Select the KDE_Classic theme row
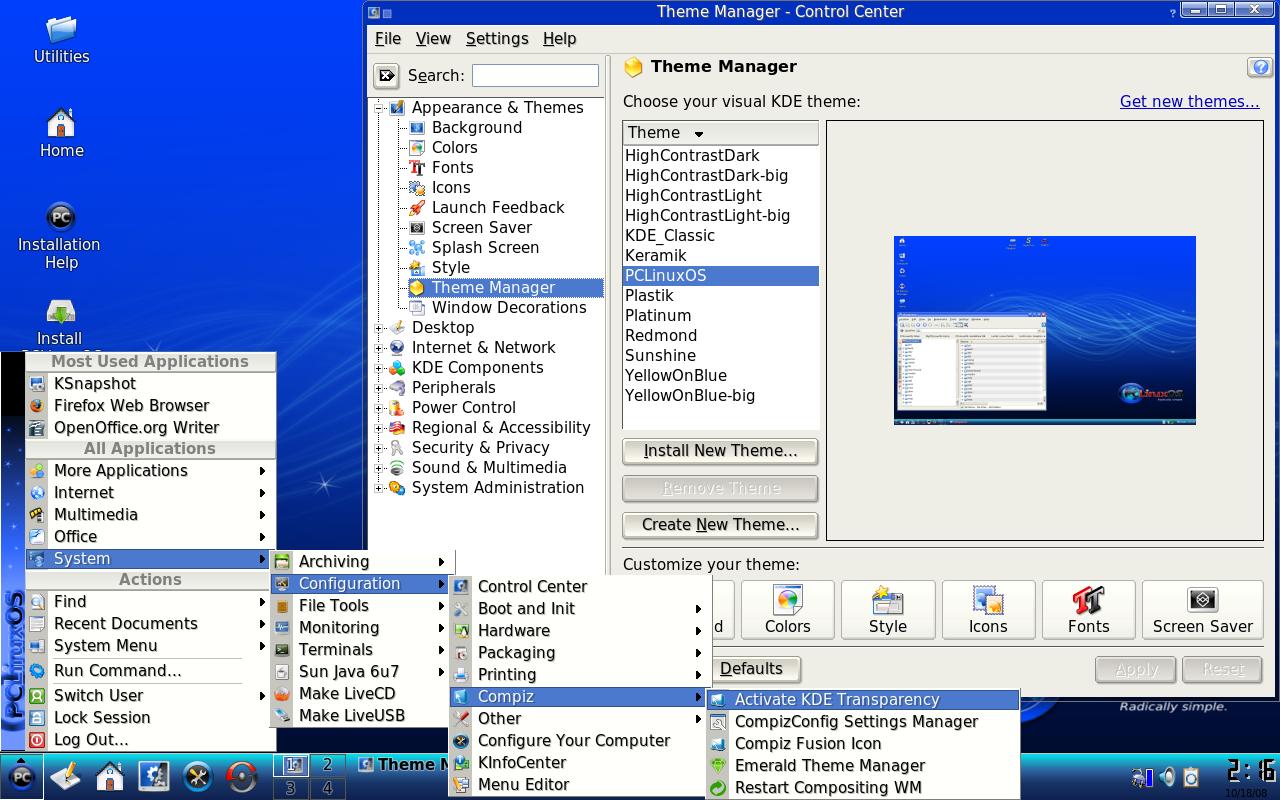 (720, 236)
